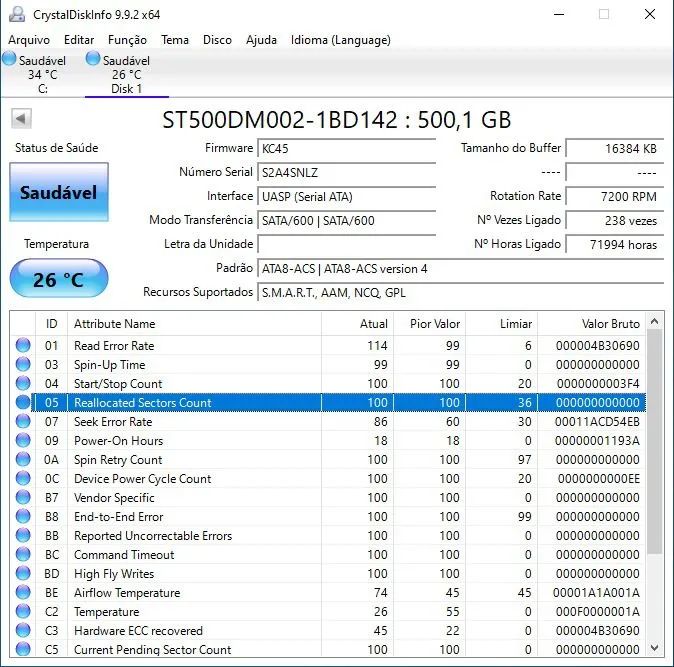The image size is (674, 667).
Task: Click the status orb for High Fly Writes
Action: tap(23, 573)
